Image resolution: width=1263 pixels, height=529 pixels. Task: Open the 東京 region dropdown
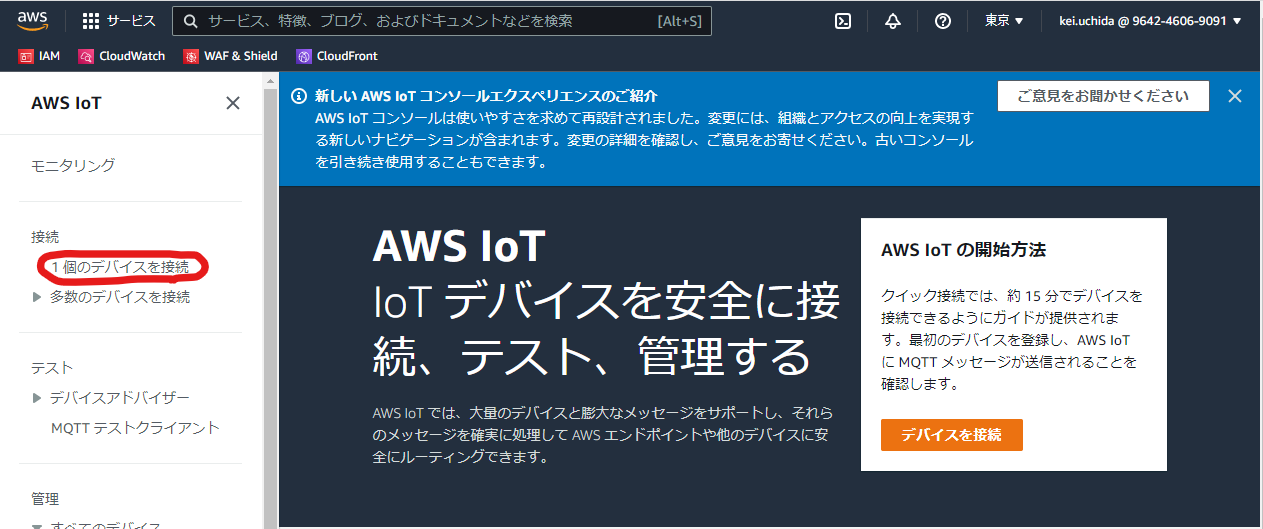pyautogui.click(x=1004, y=21)
